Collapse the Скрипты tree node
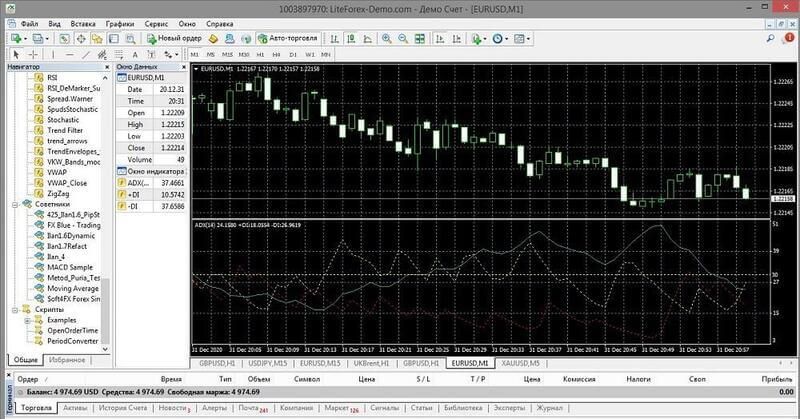This screenshot has width=800, height=419. click(15, 310)
